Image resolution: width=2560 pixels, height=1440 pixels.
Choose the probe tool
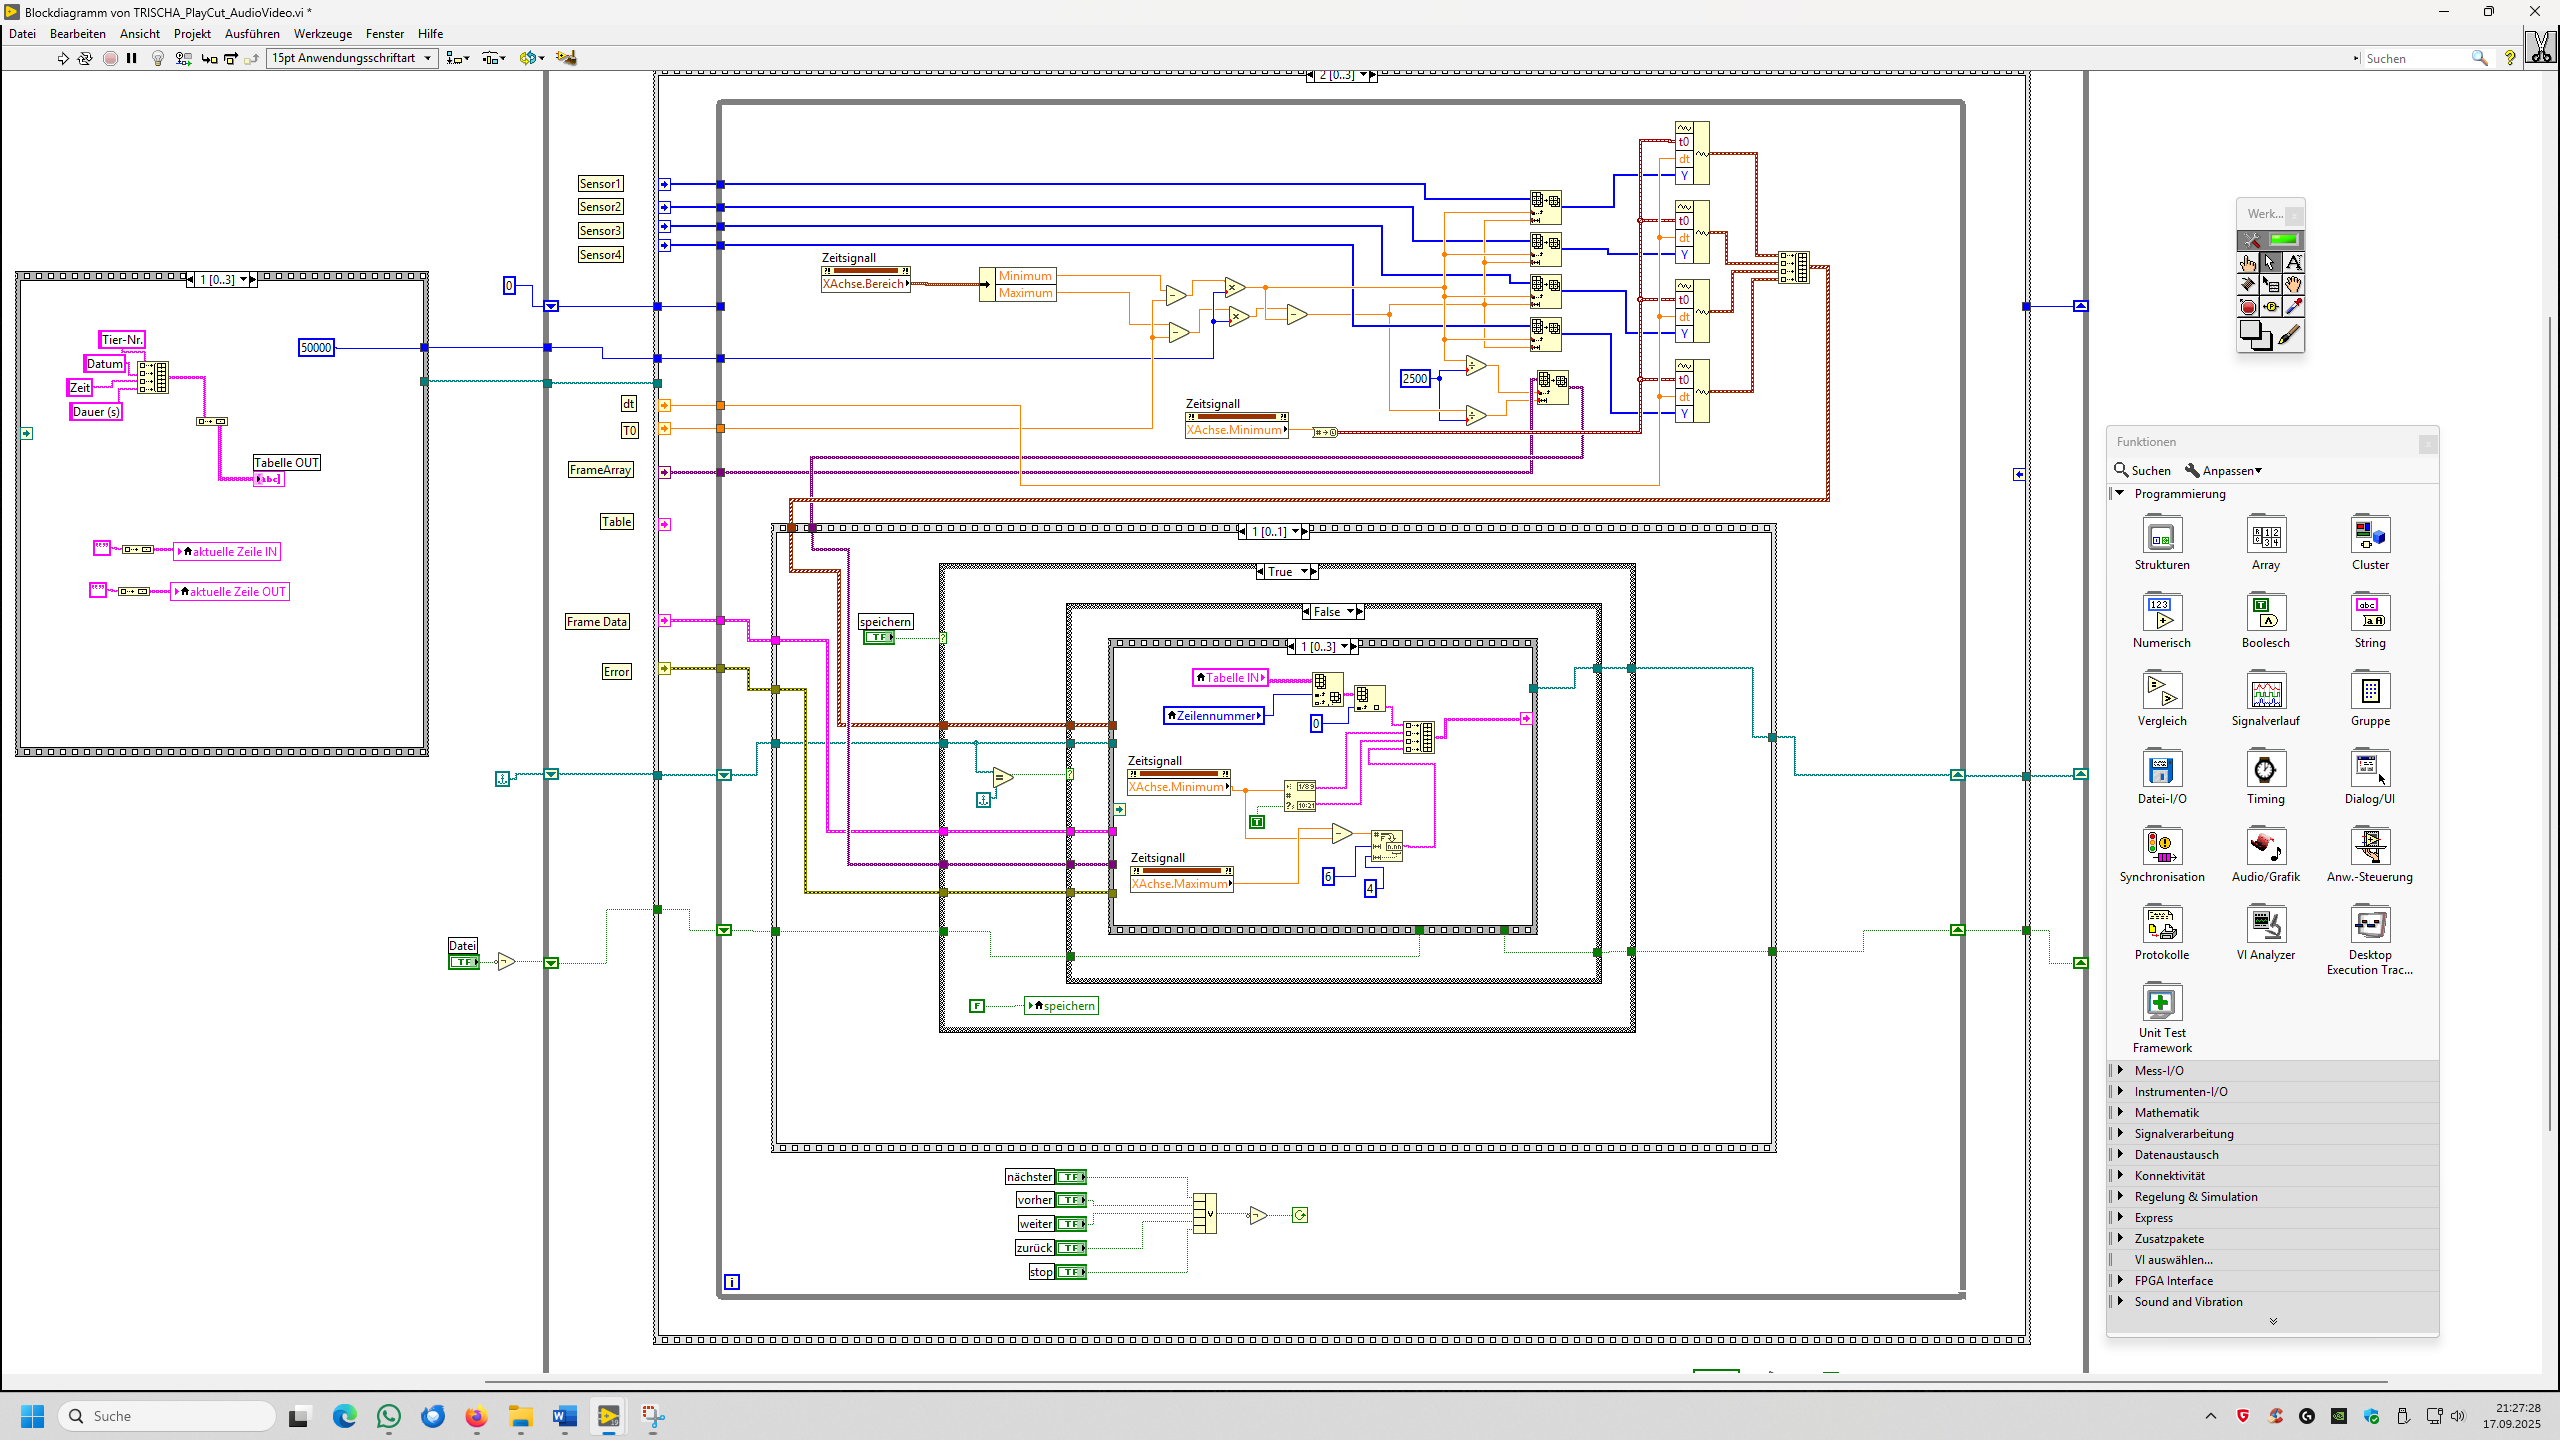2271,307
